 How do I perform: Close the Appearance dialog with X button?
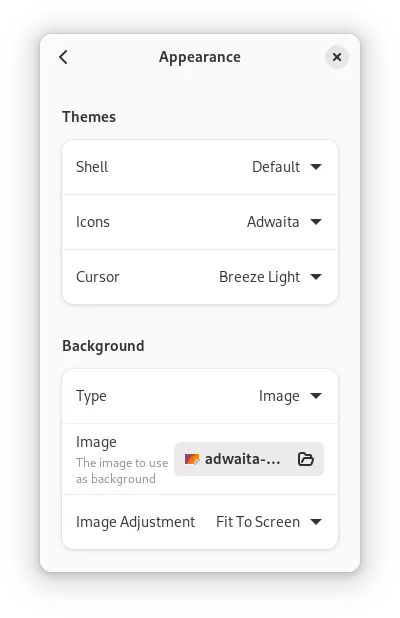point(337,57)
